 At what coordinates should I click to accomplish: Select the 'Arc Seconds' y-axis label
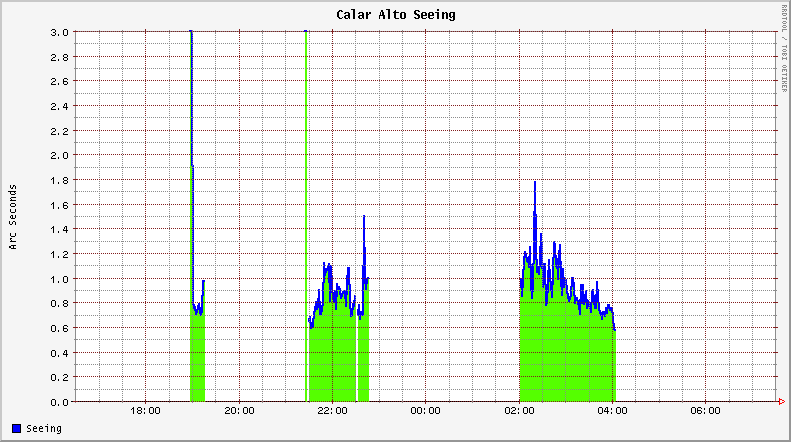click(13, 217)
